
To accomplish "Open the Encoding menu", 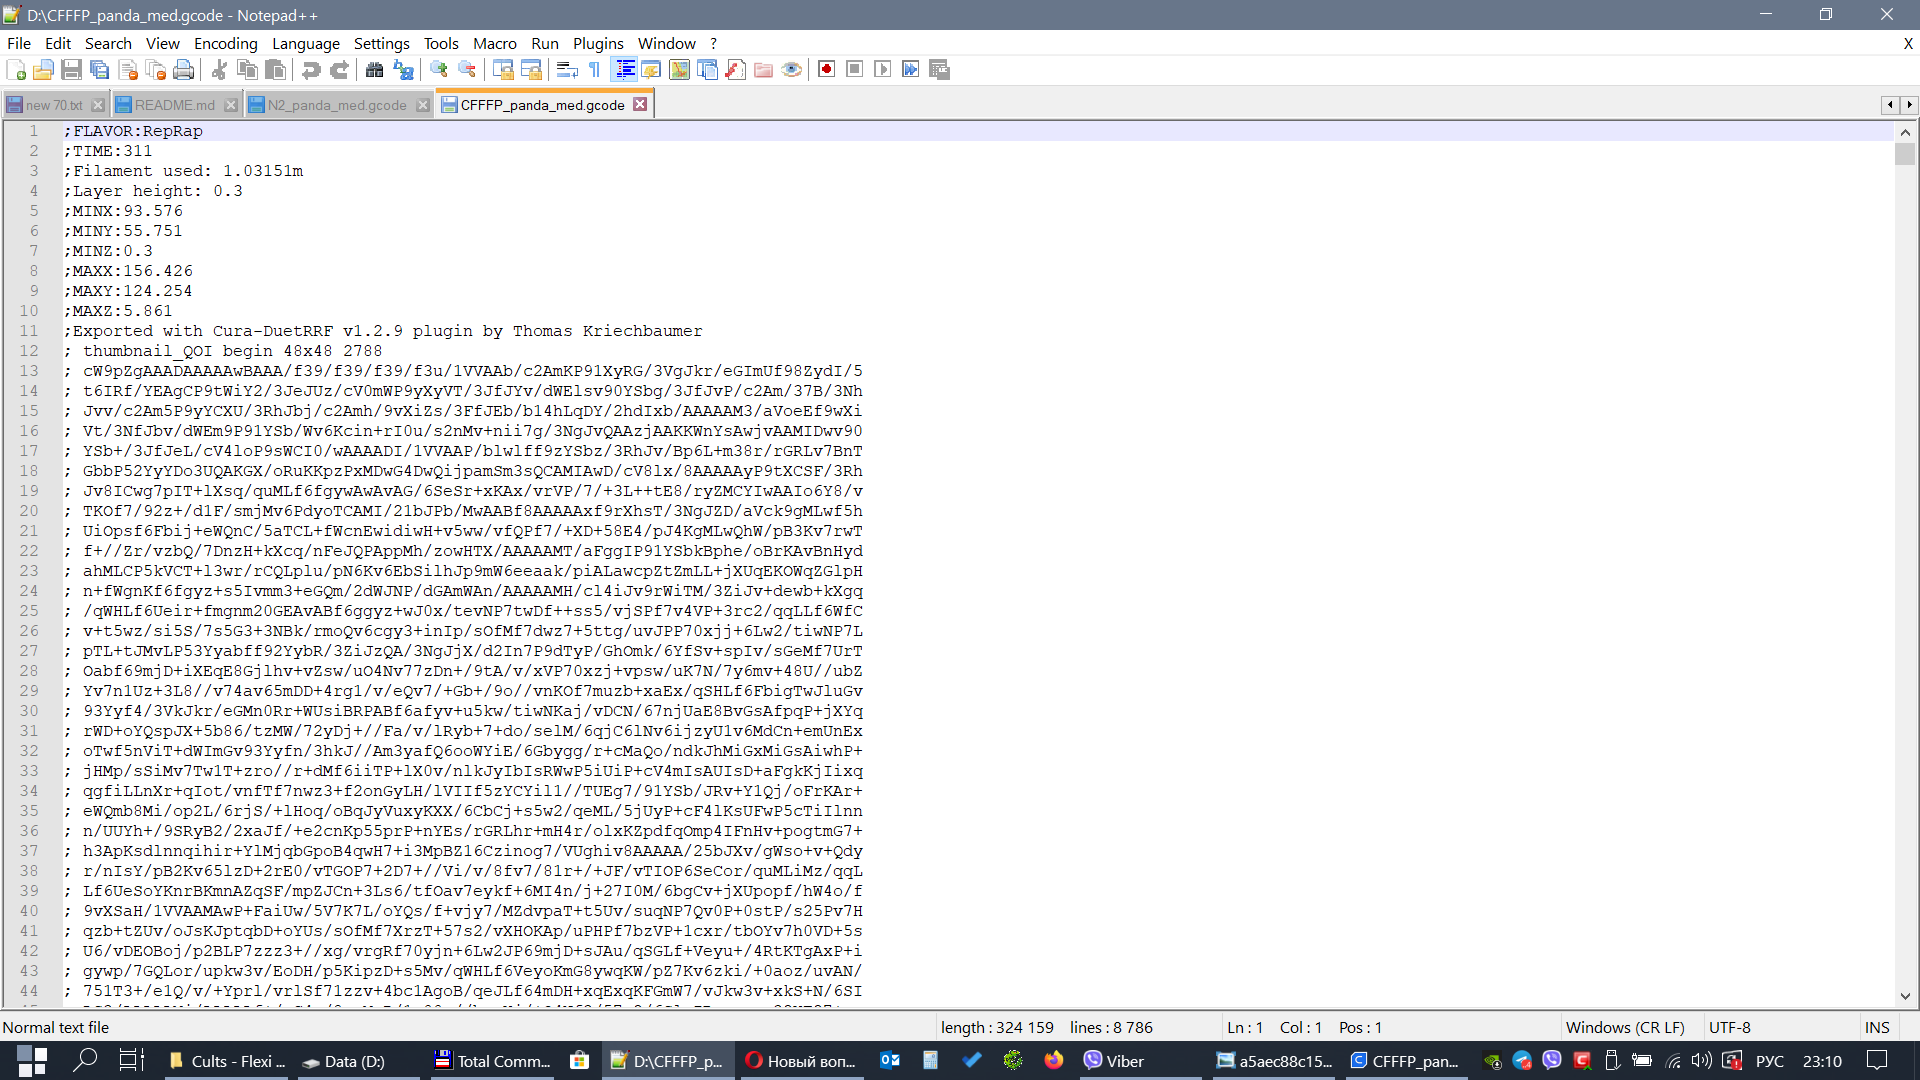I will pos(225,43).
